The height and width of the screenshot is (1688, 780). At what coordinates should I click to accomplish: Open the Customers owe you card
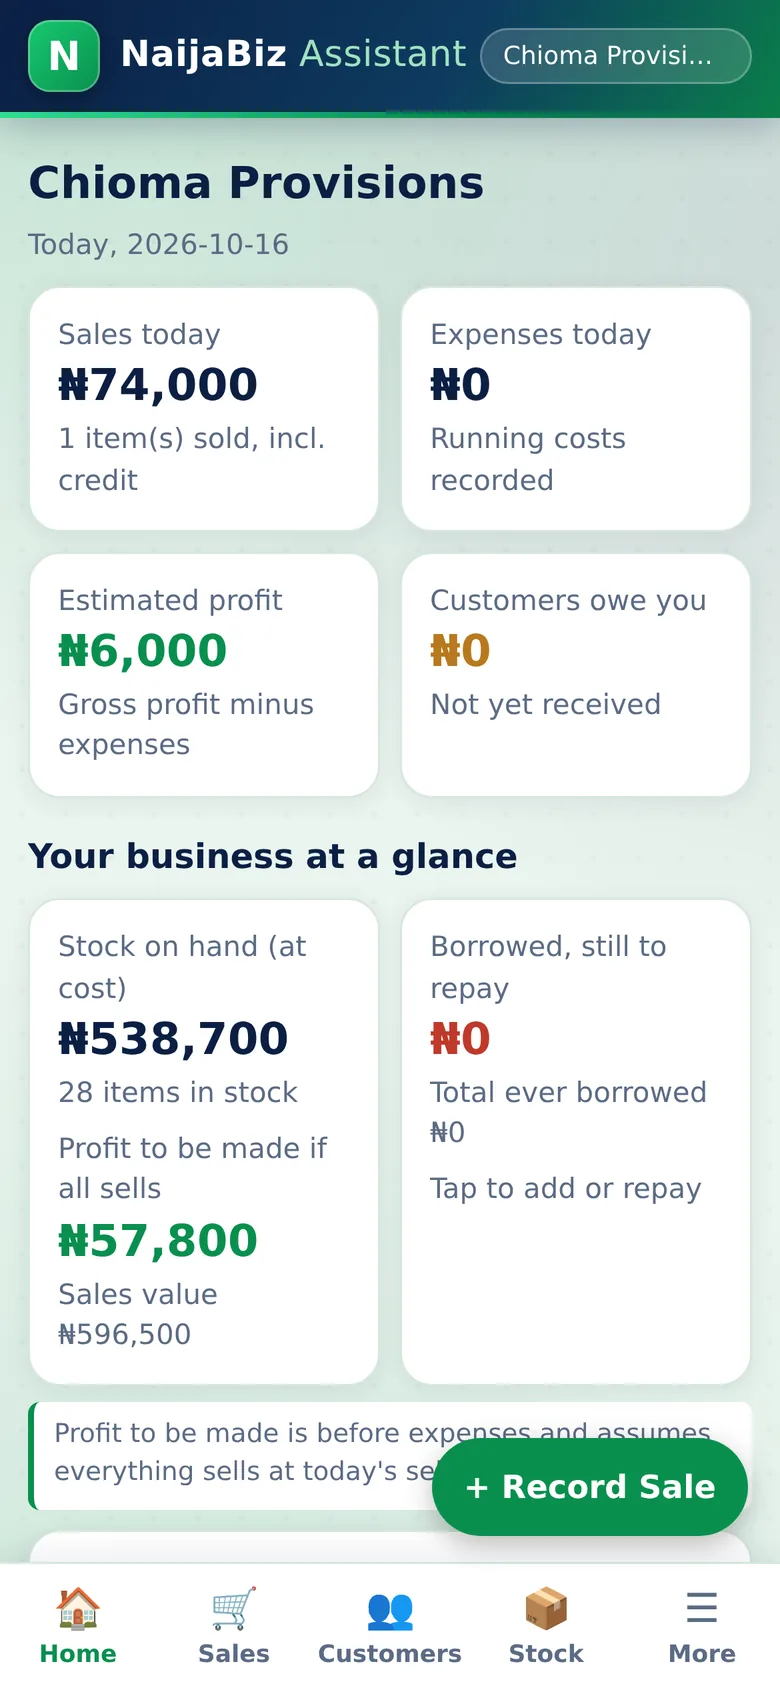[576, 675]
